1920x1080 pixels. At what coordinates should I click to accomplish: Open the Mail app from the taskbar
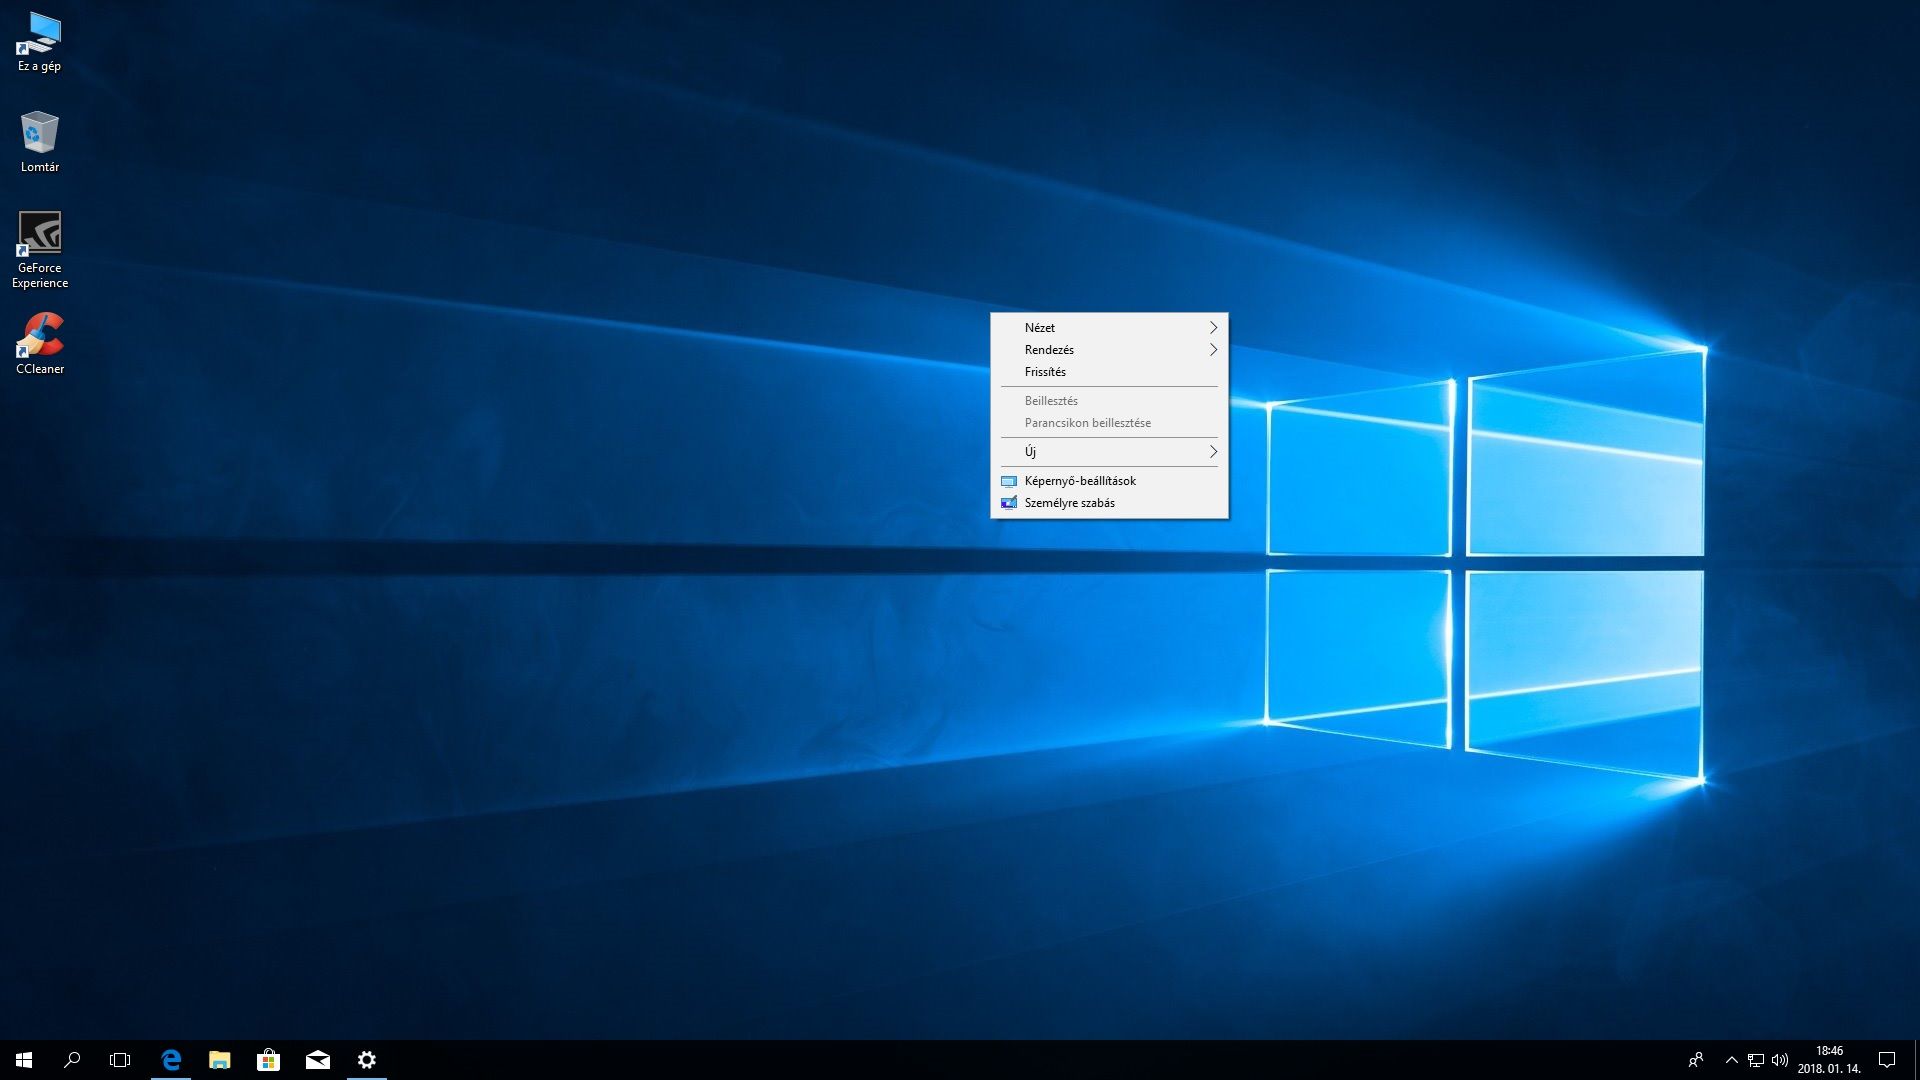coord(318,1060)
